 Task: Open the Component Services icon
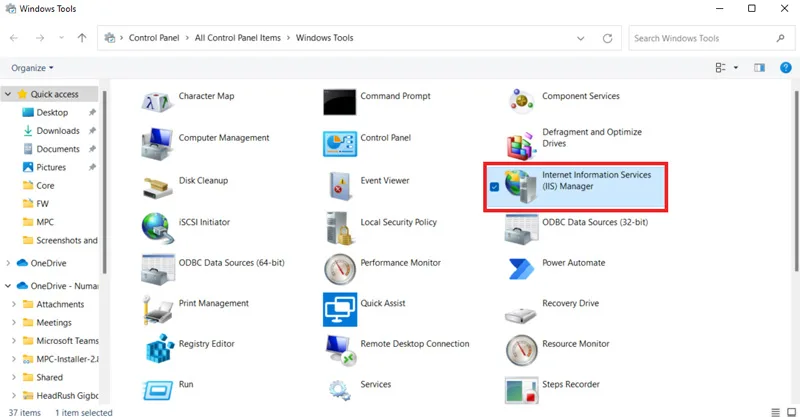click(x=521, y=101)
